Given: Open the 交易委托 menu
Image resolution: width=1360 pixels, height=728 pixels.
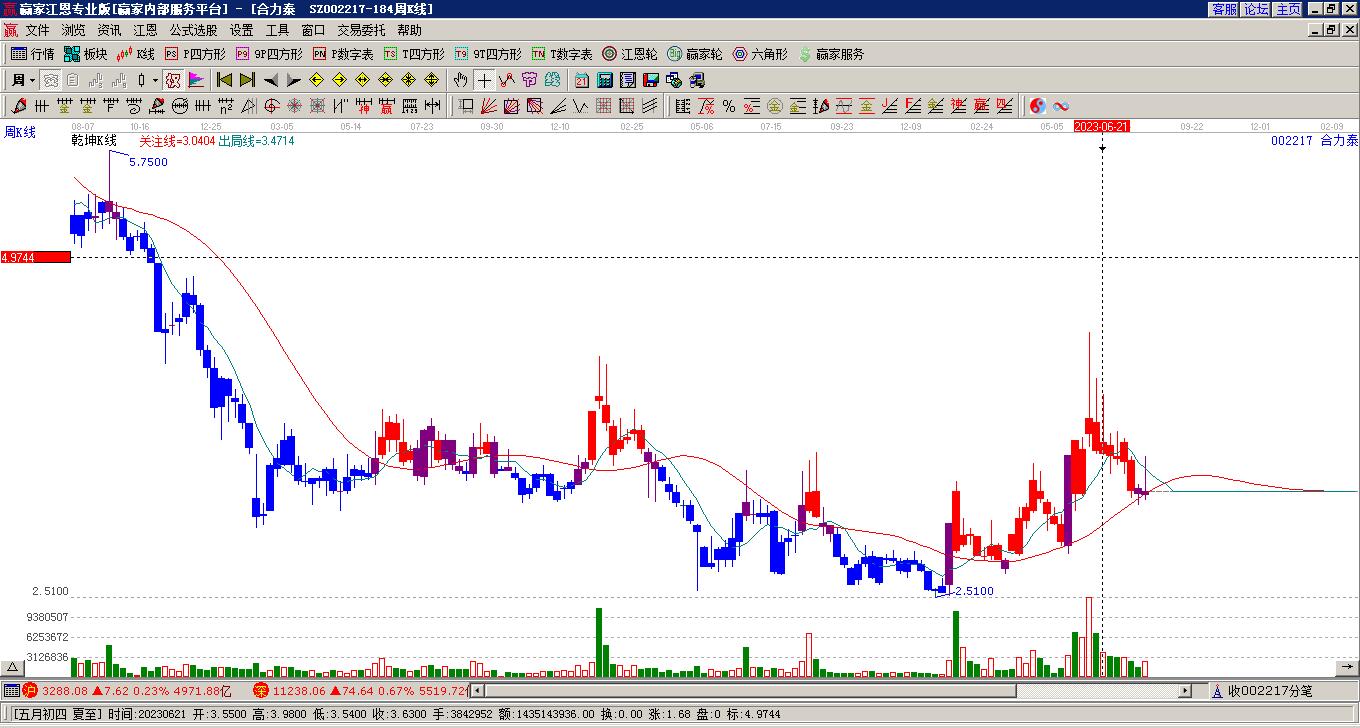Looking at the screenshot, I should coord(361,30).
